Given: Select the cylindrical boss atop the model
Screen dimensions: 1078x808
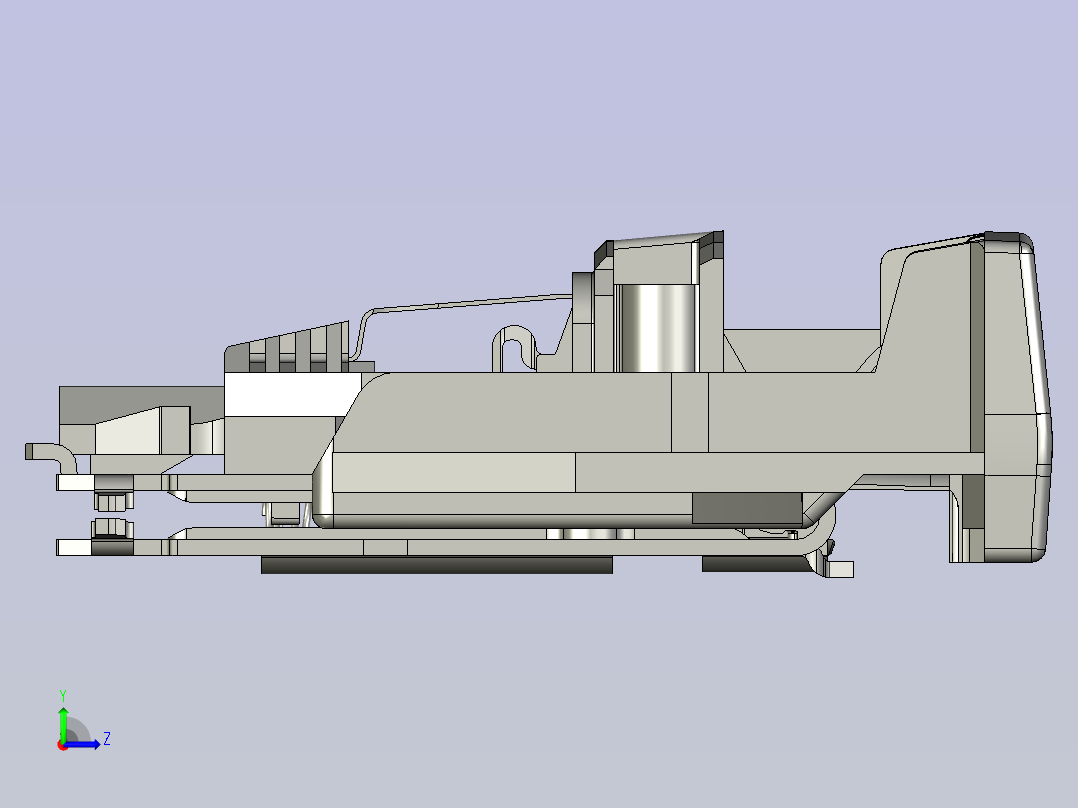Looking at the screenshot, I should pos(656,325).
